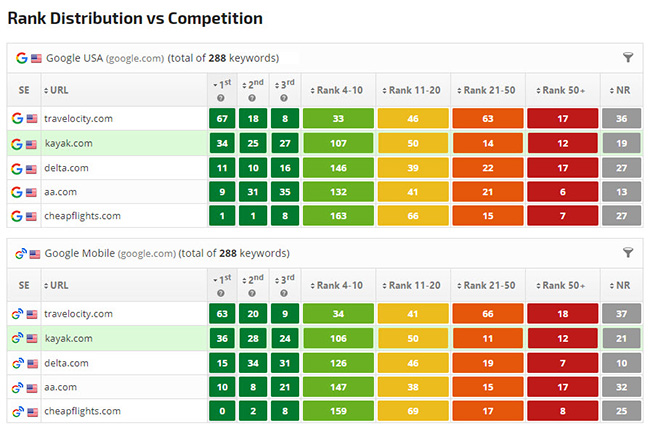Click help icon under 1st column, USA table
Viewport: 650px width, 431px height.
222,98
